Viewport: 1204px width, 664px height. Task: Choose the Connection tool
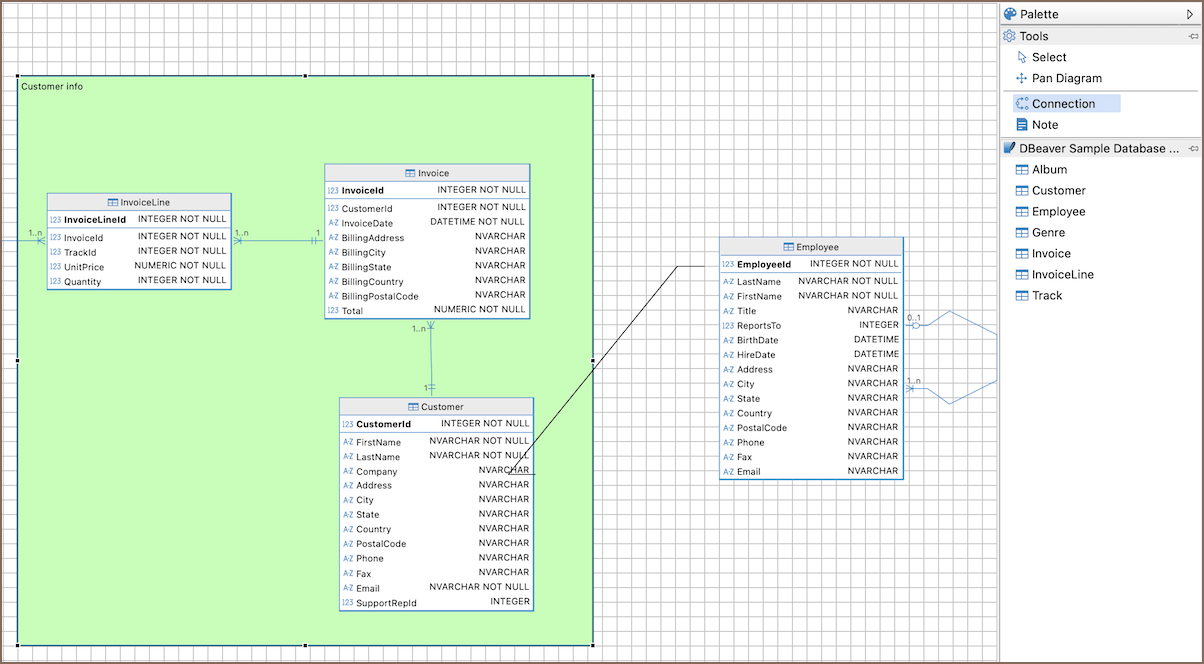[x=1063, y=104]
